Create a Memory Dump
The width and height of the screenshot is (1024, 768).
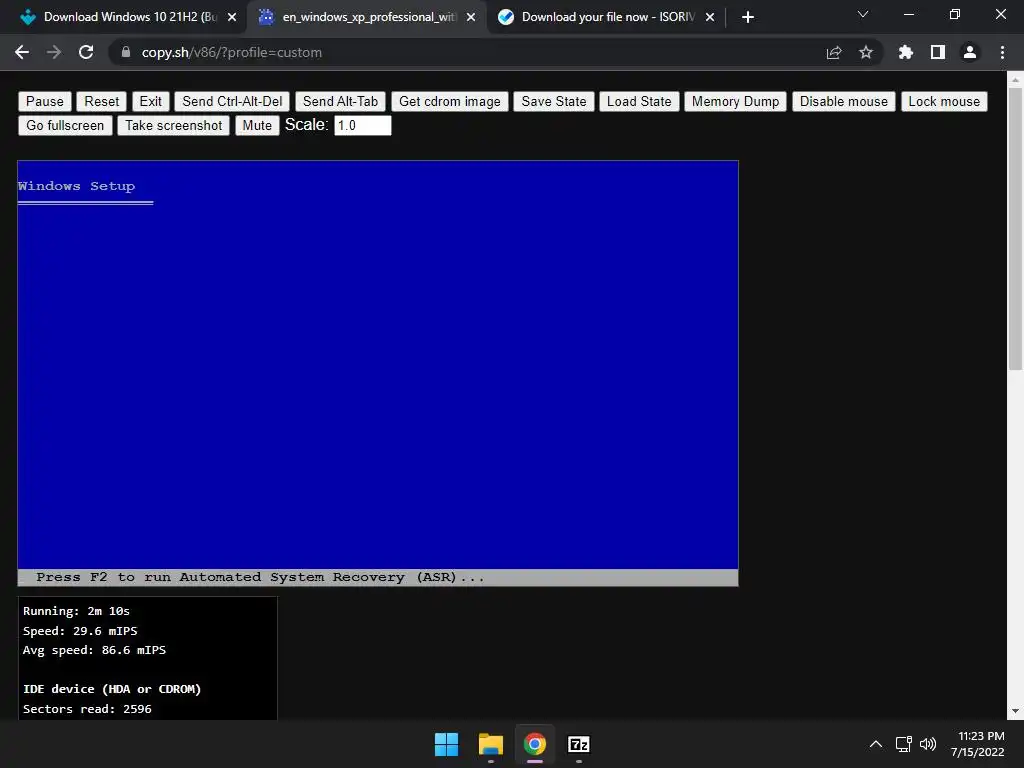point(735,101)
